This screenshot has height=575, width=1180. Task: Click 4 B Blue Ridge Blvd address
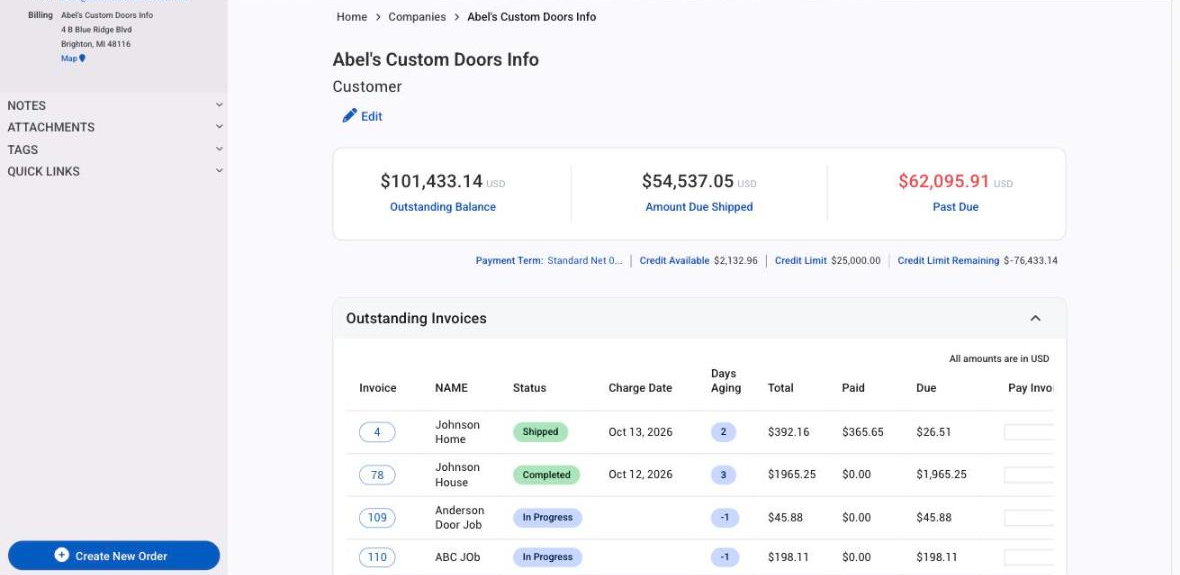(96, 29)
